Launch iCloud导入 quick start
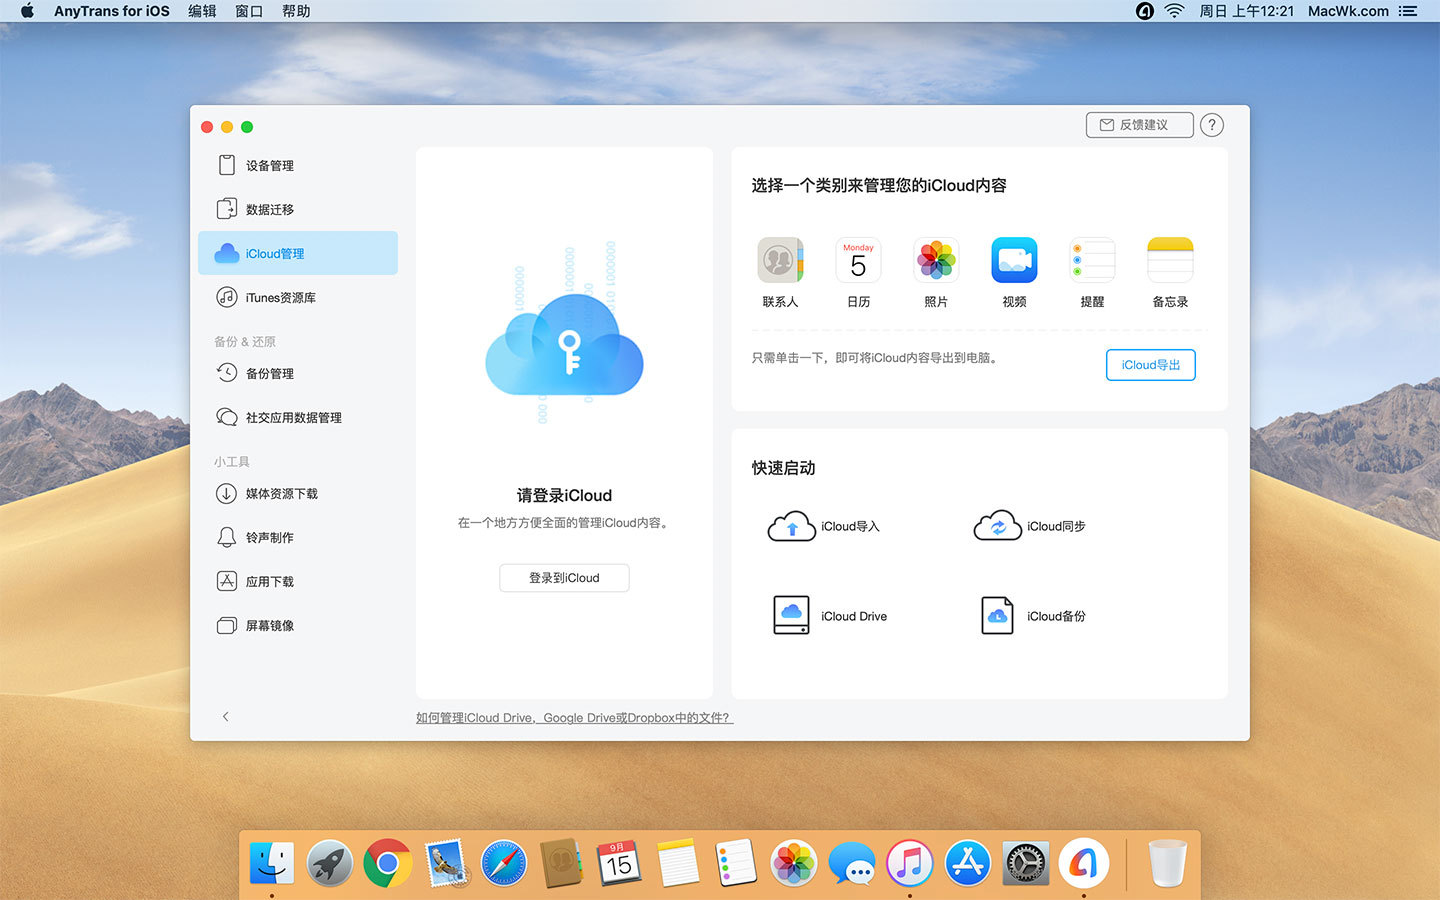1440x900 pixels. (x=823, y=526)
